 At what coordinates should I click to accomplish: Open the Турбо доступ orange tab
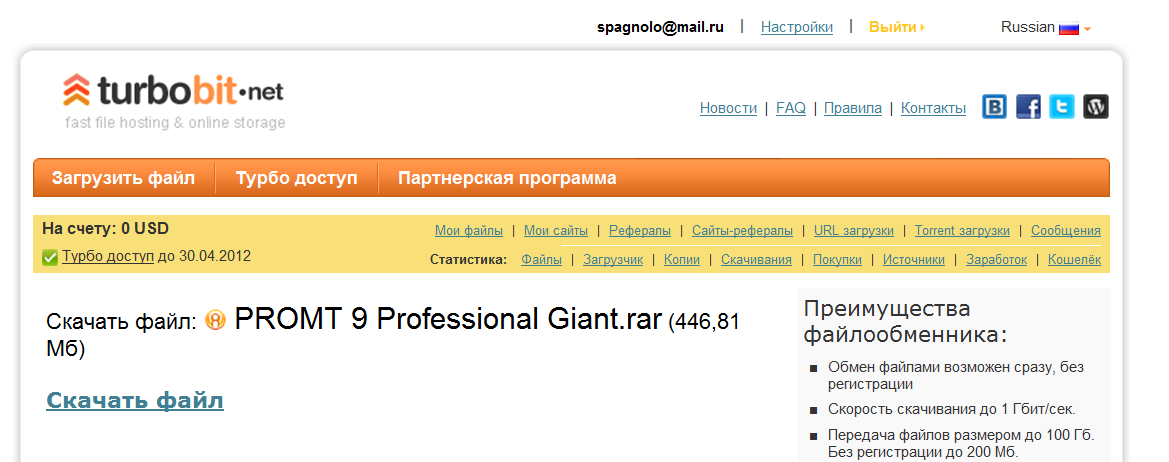tap(297, 178)
